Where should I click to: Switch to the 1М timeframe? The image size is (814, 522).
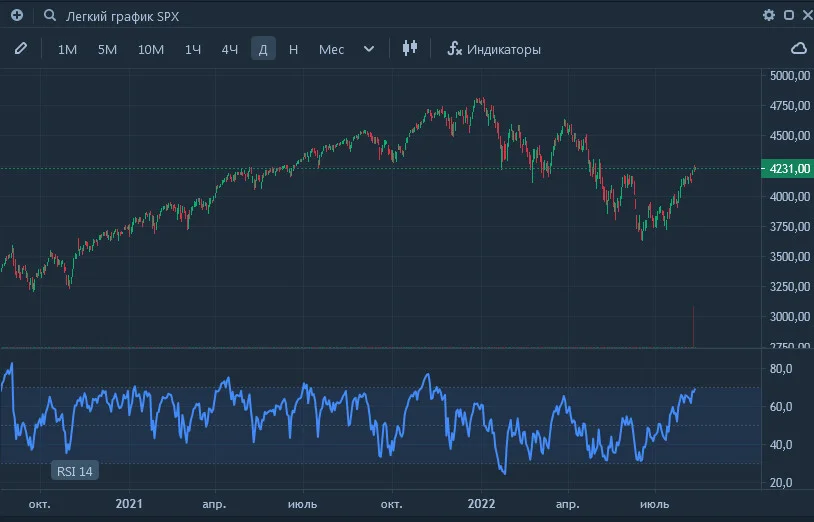(67, 49)
